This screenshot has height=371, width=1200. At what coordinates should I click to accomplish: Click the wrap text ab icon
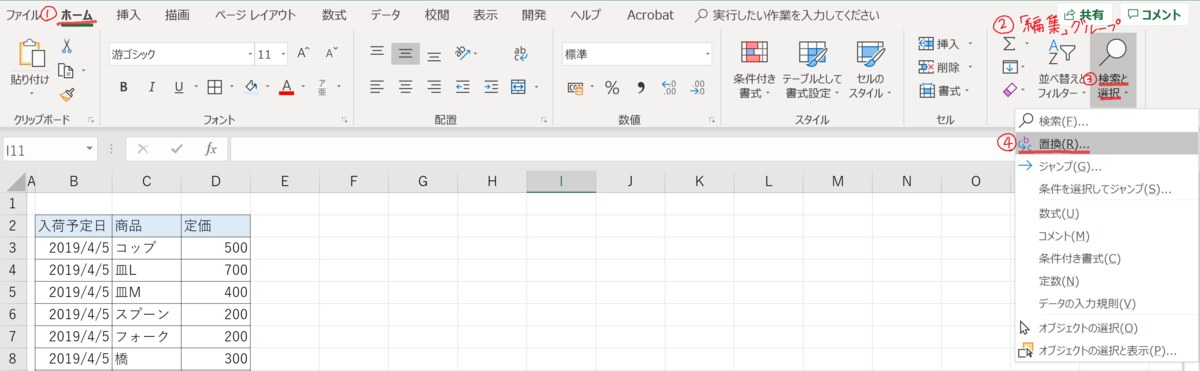tap(521, 53)
